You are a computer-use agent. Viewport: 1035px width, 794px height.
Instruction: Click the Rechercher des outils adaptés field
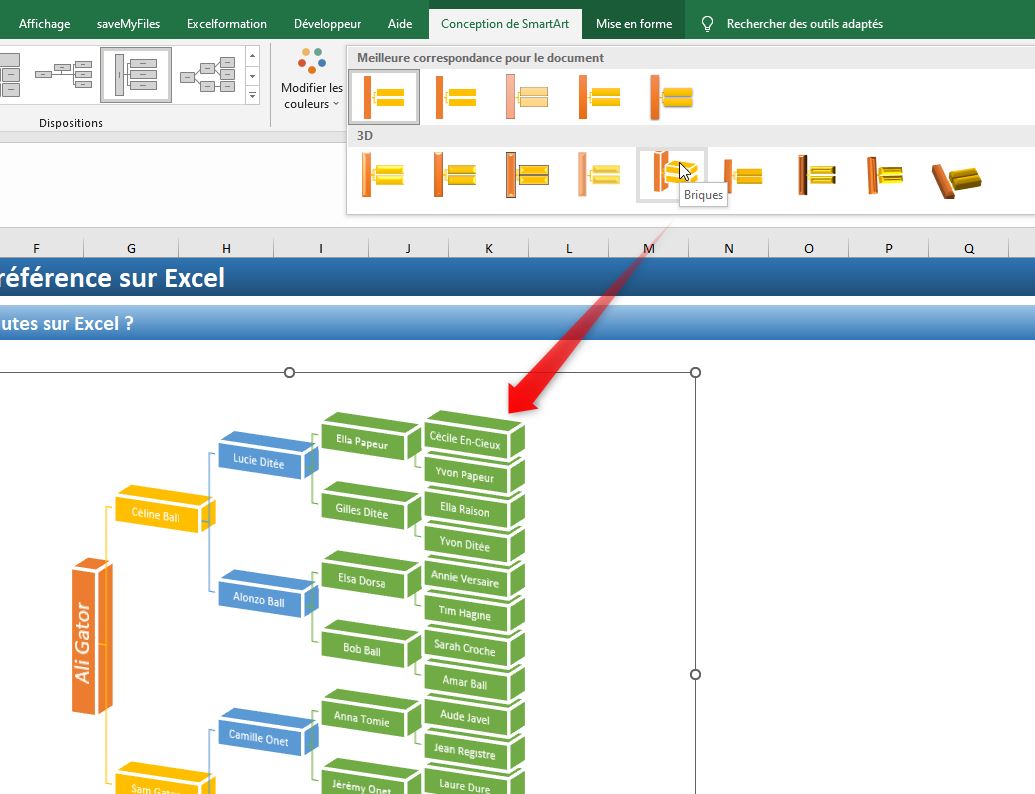pos(804,23)
